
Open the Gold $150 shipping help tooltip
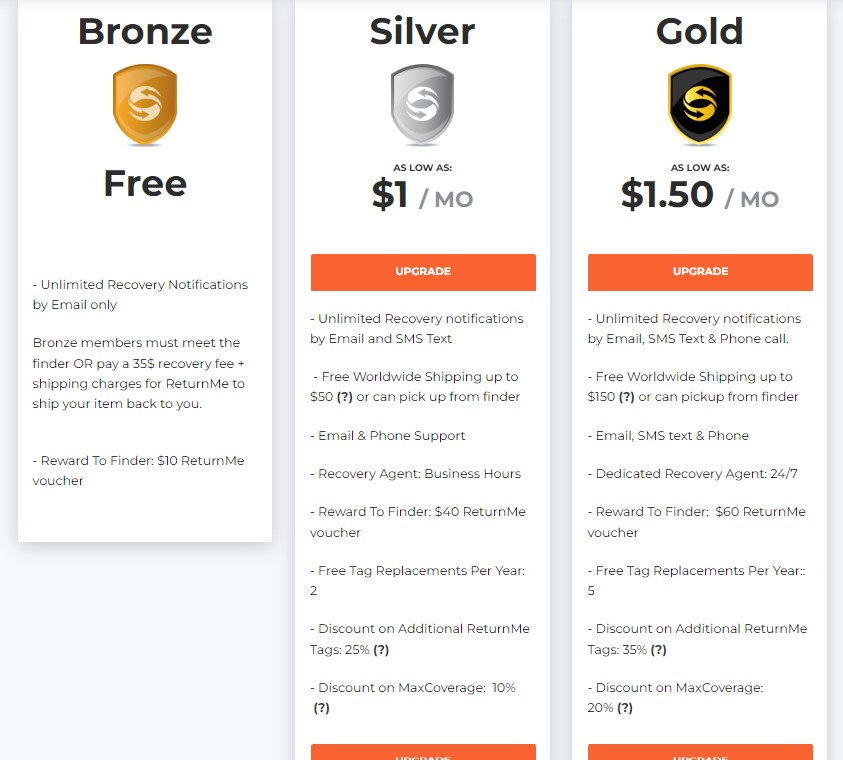626,397
